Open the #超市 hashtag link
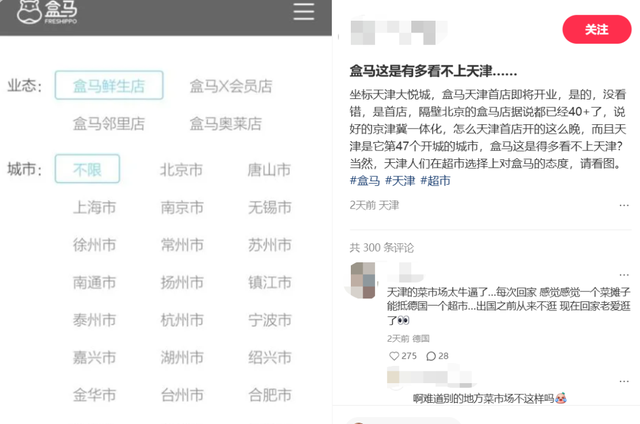This screenshot has height=424, width=640. [436, 180]
